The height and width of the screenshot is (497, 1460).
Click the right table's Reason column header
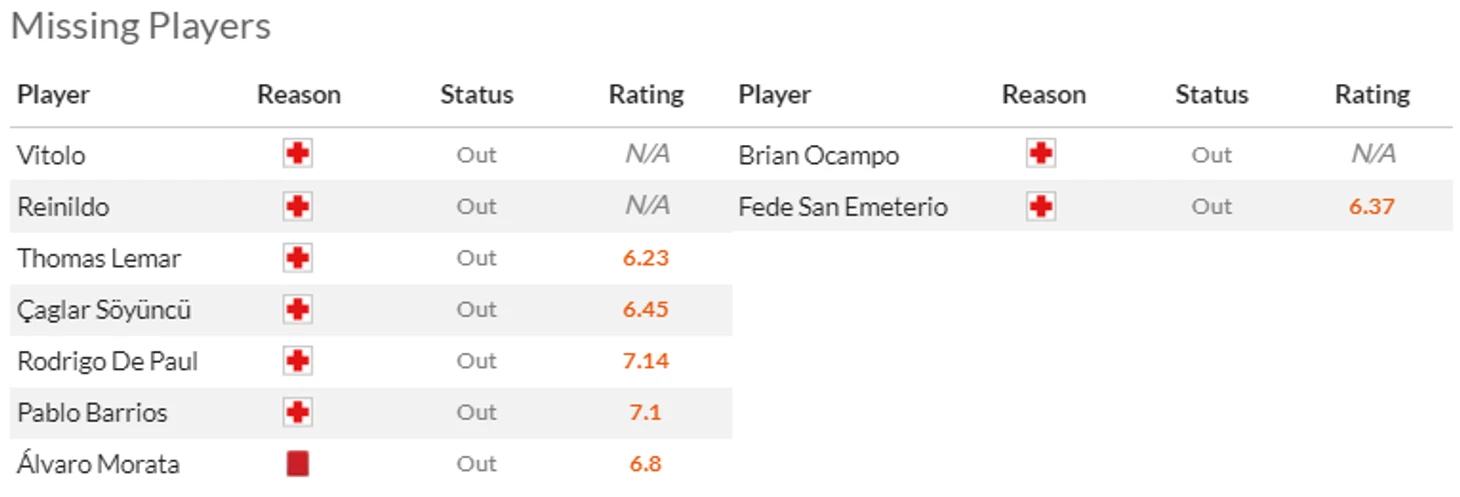point(1043,95)
